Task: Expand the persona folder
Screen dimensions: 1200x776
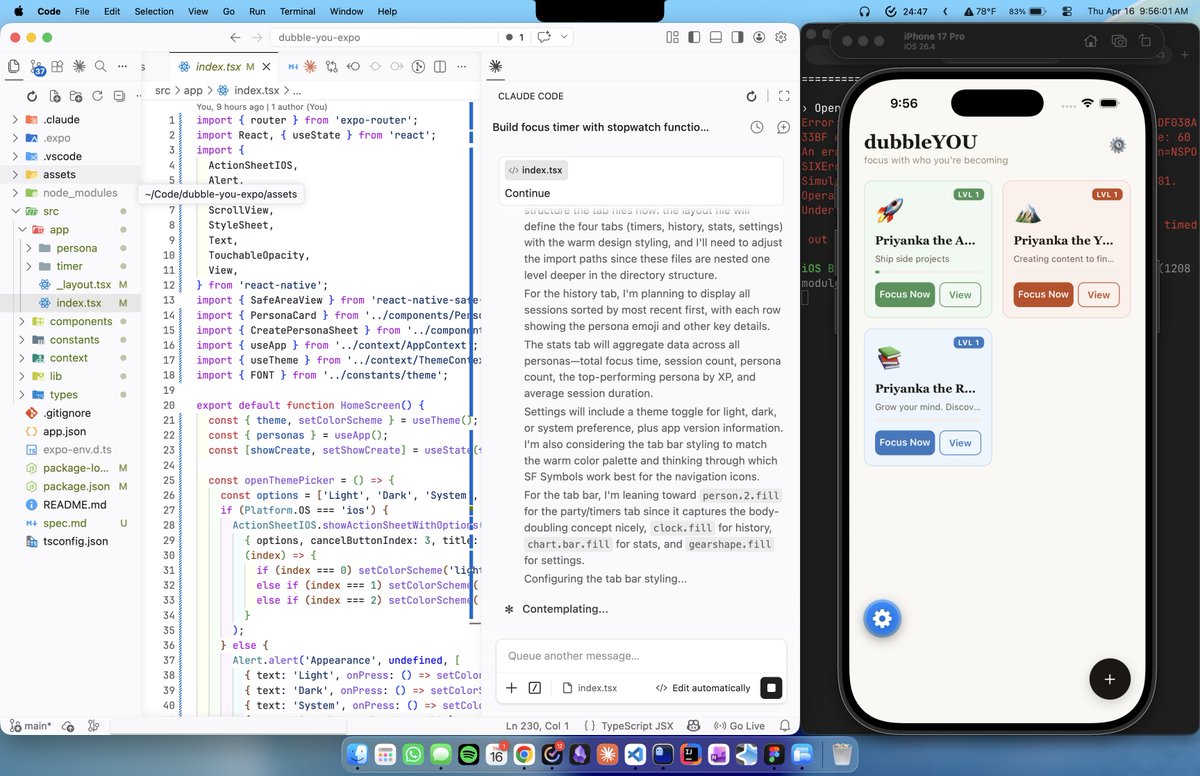Action: pyautogui.click(x=70, y=248)
